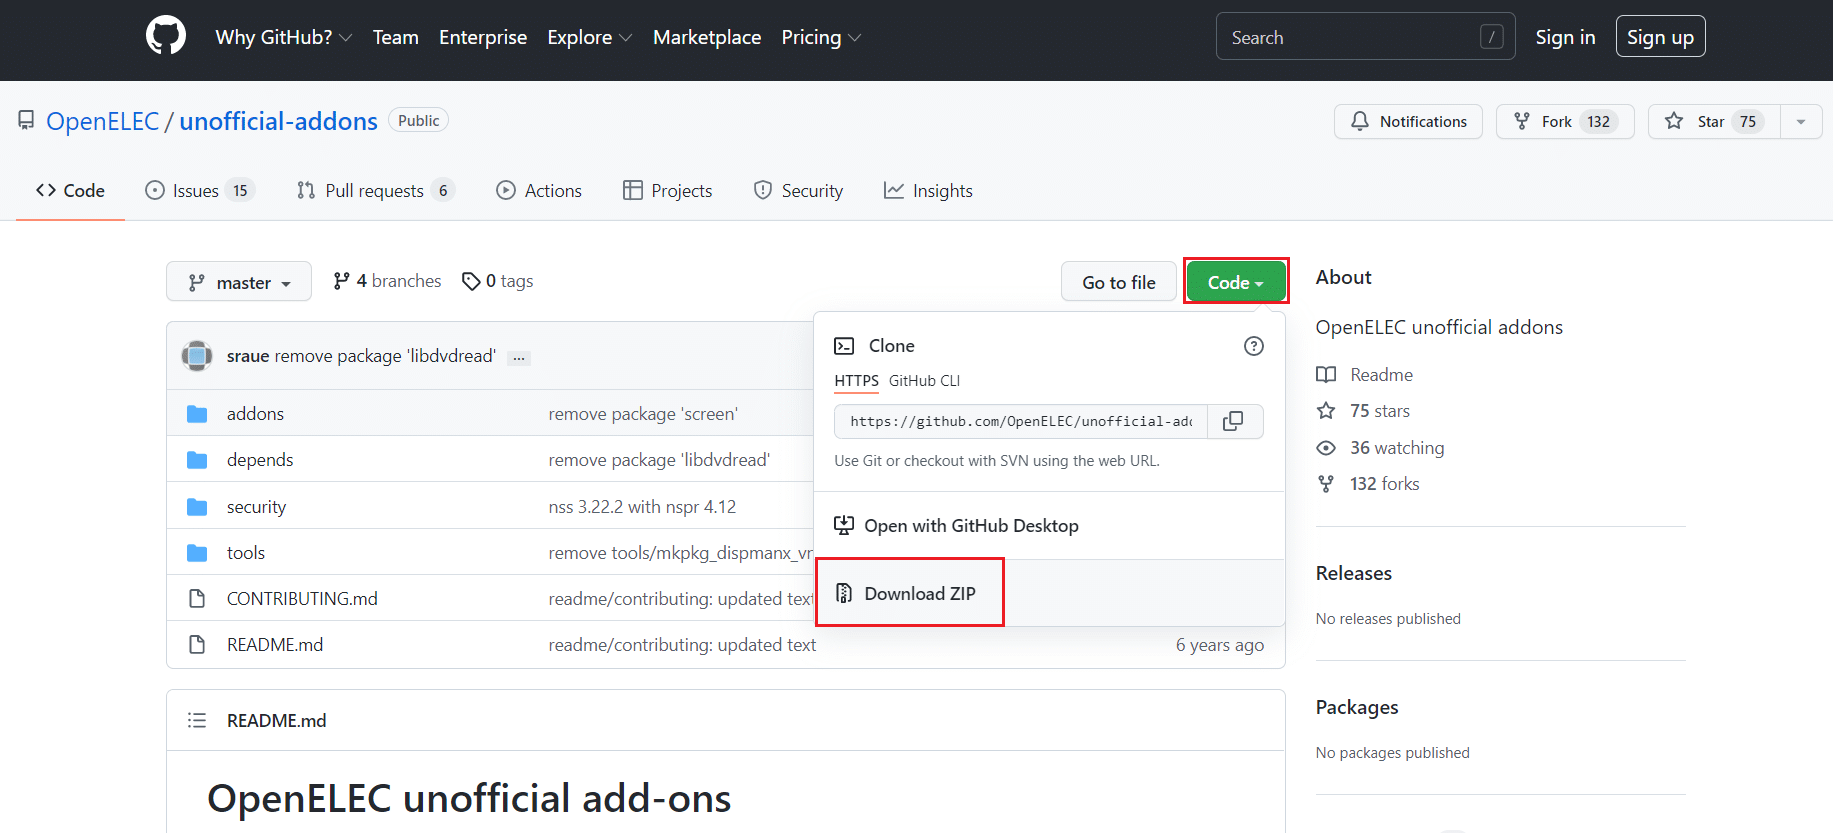
Task: Click Download ZIP
Action: tap(919, 593)
